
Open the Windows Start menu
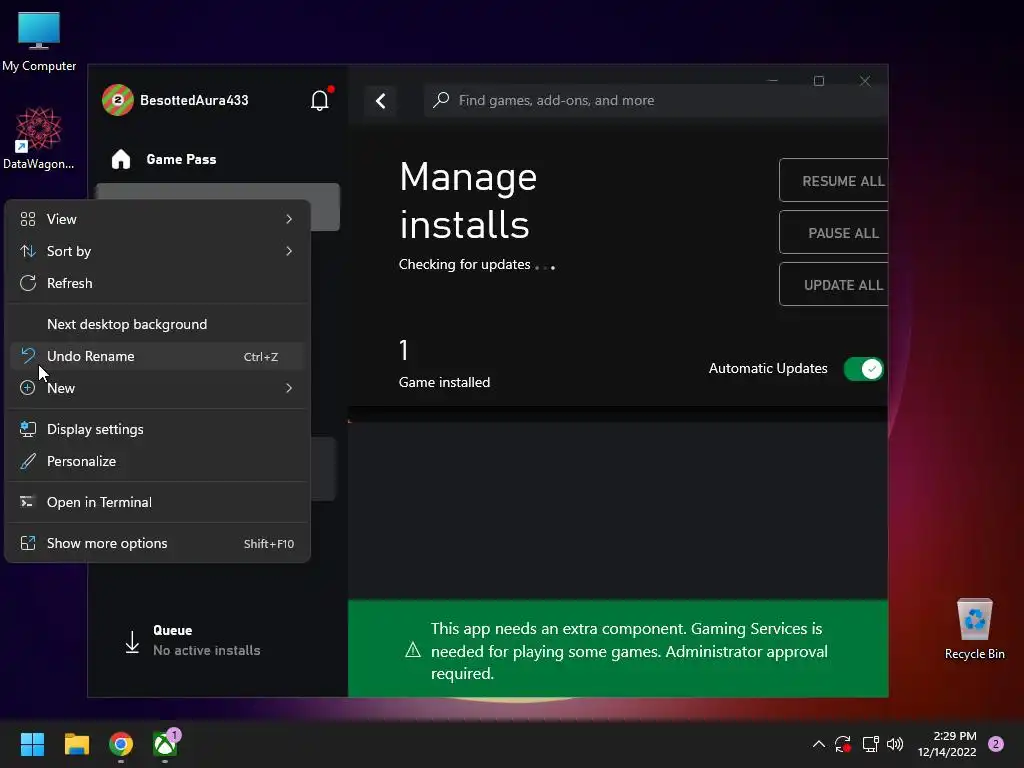[x=32, y=744]
